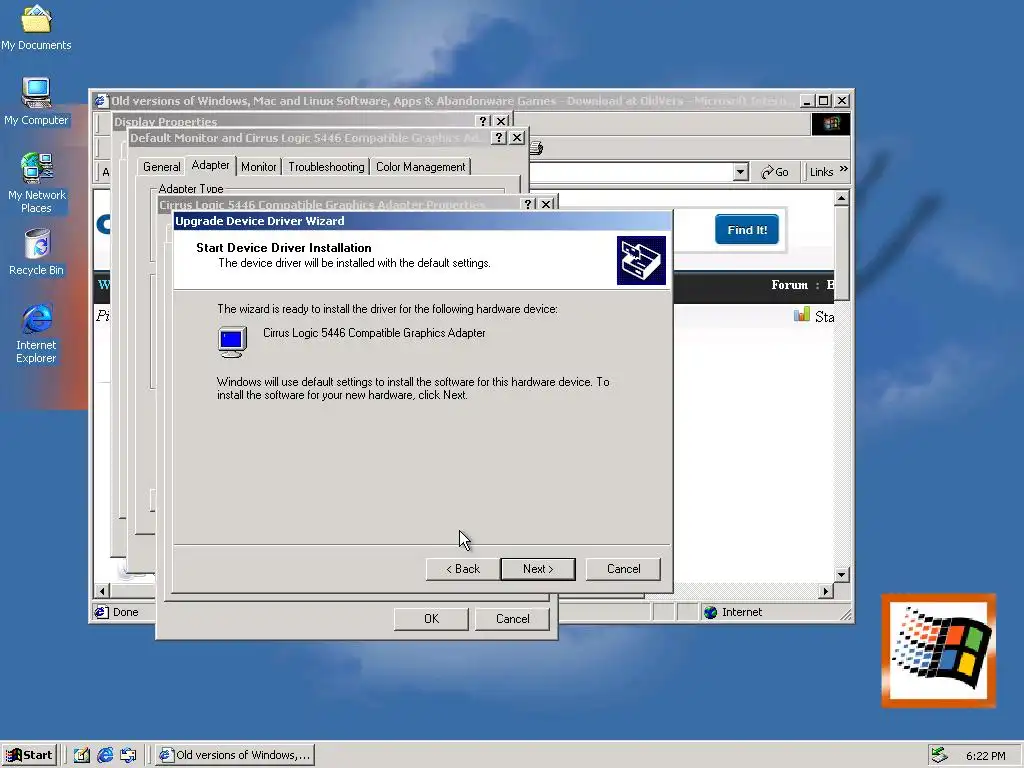Click OK in the Adapter Properties dialog
The width and height of the screenshot is (1024, 768).
431,618
